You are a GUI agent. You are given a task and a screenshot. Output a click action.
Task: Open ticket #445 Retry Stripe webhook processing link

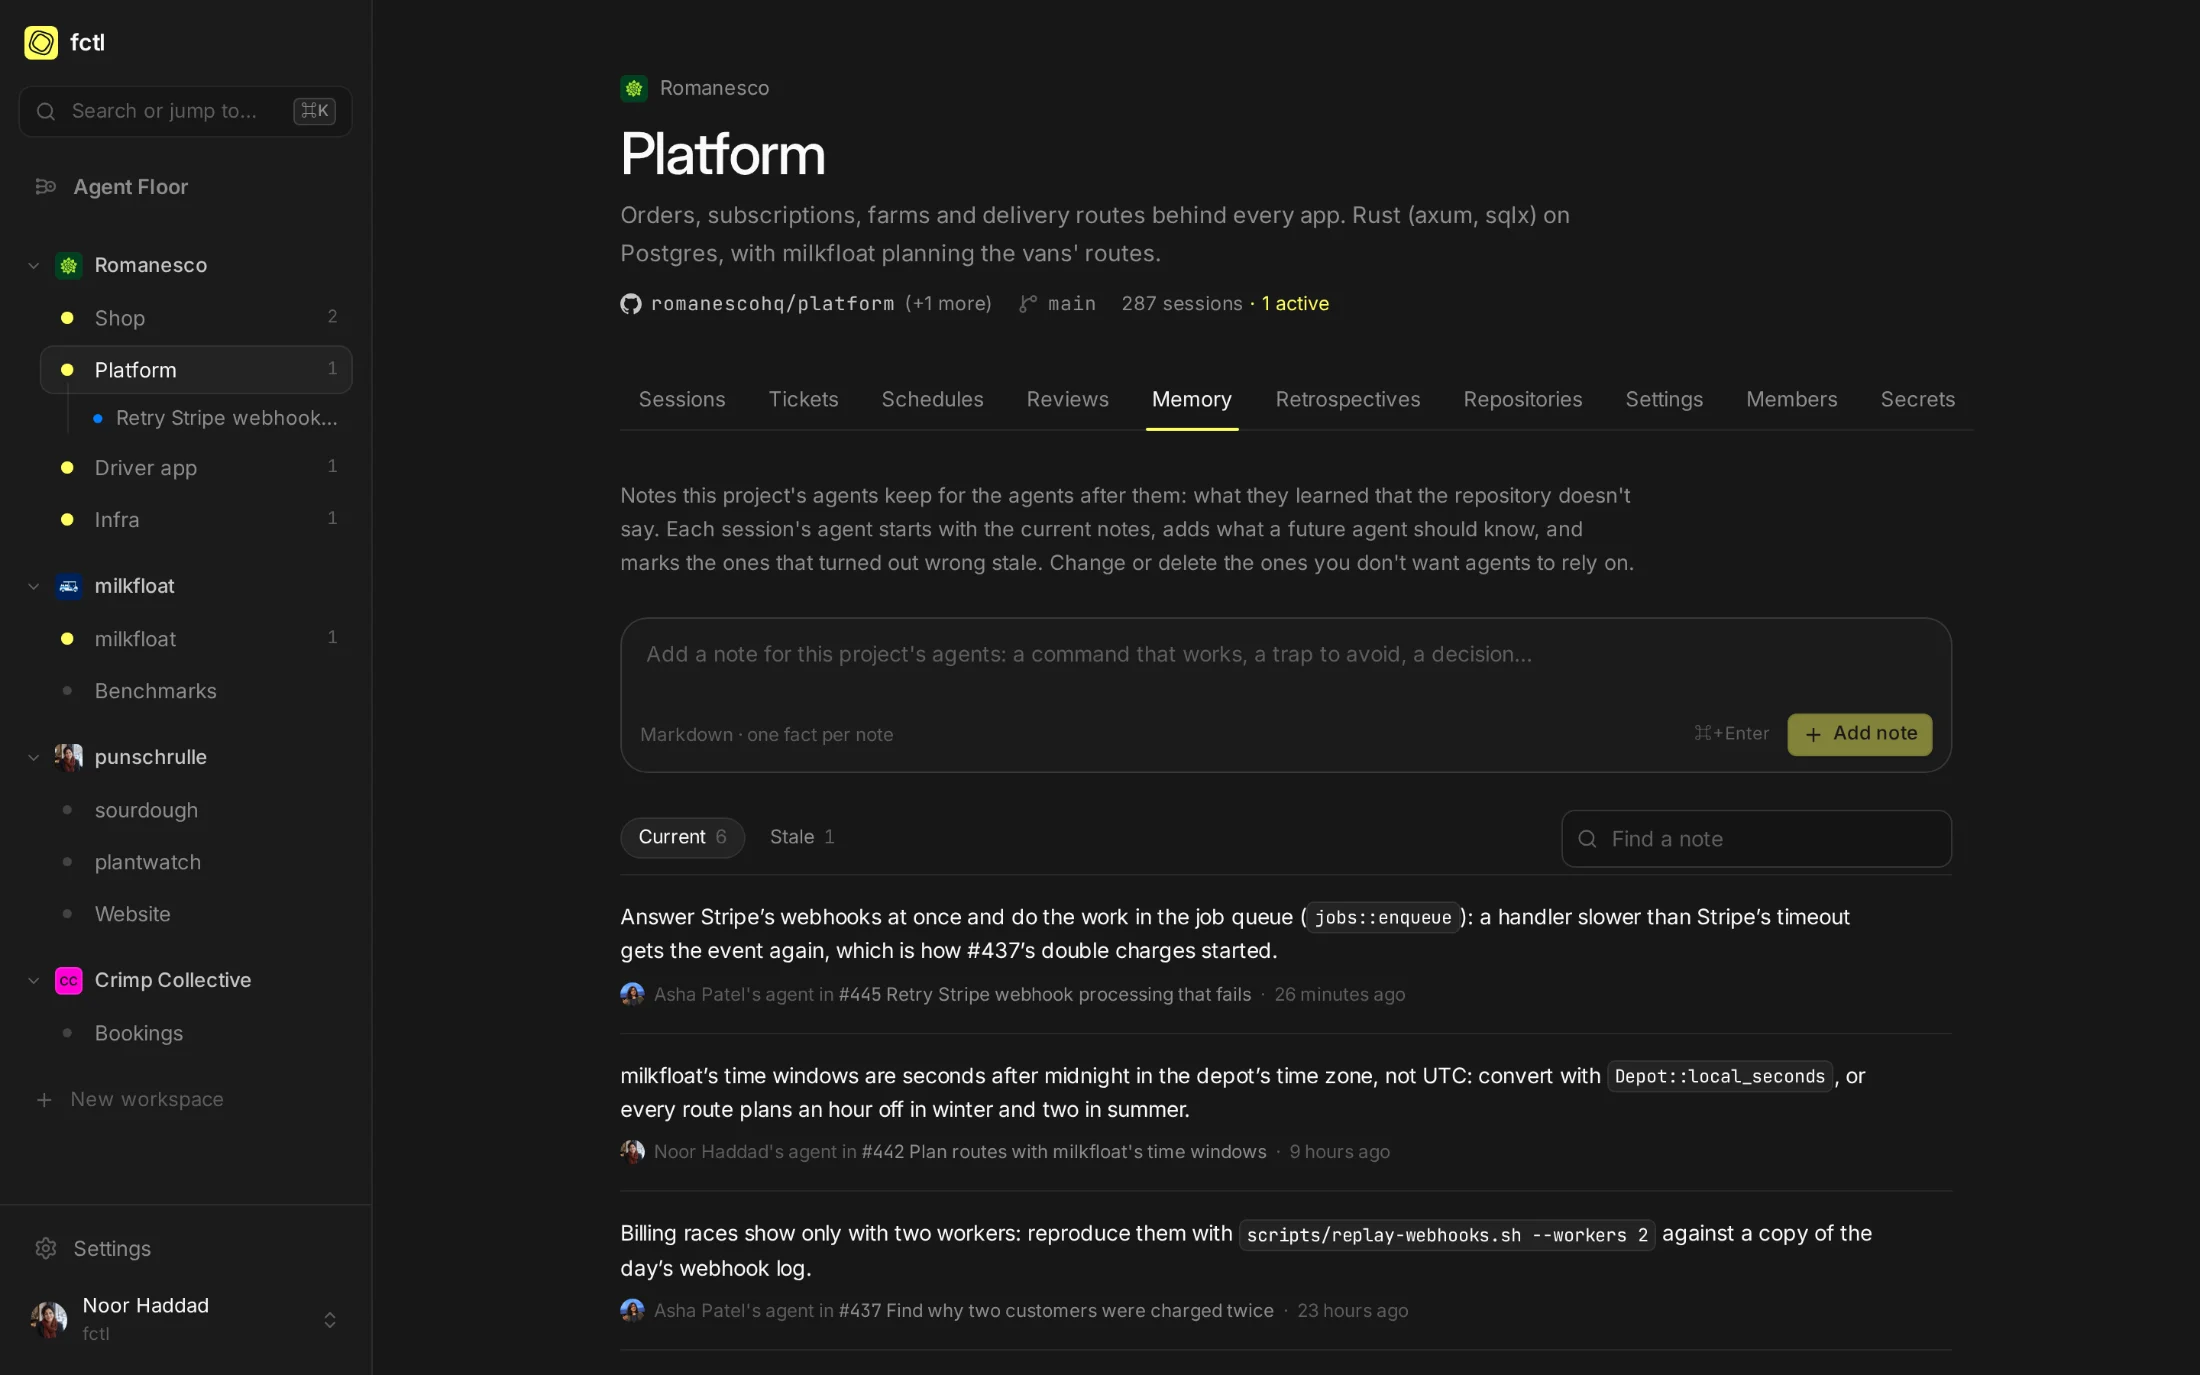(1045, 995)
